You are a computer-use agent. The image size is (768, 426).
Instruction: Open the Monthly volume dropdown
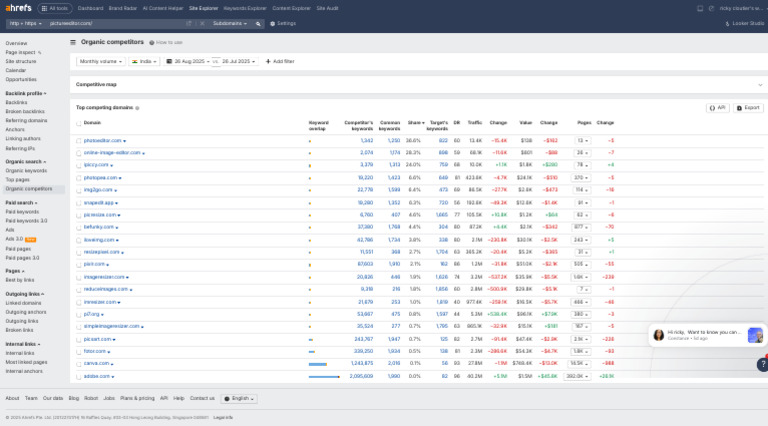coord(102,61)
